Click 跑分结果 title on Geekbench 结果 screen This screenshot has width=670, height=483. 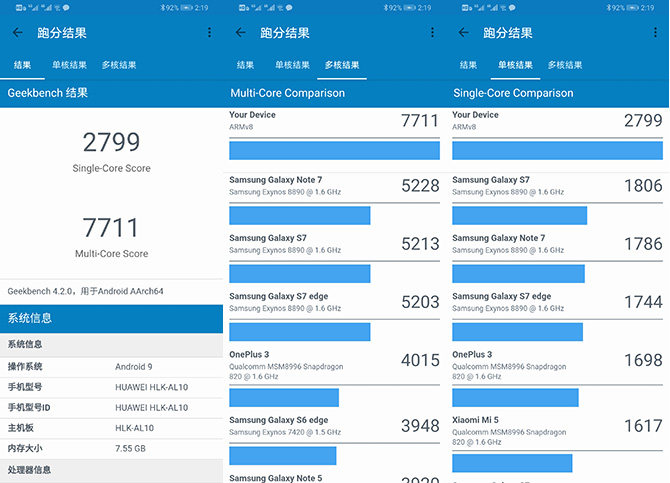click(x=62, y=33)
